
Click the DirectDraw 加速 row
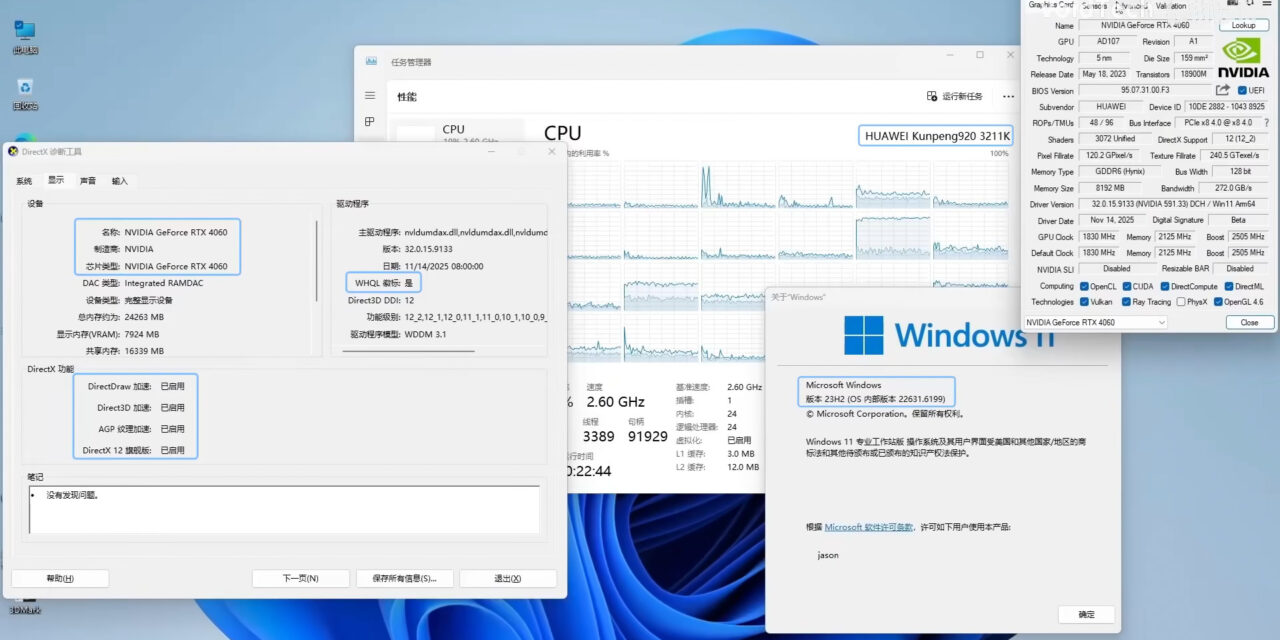(x=136, y=386)
